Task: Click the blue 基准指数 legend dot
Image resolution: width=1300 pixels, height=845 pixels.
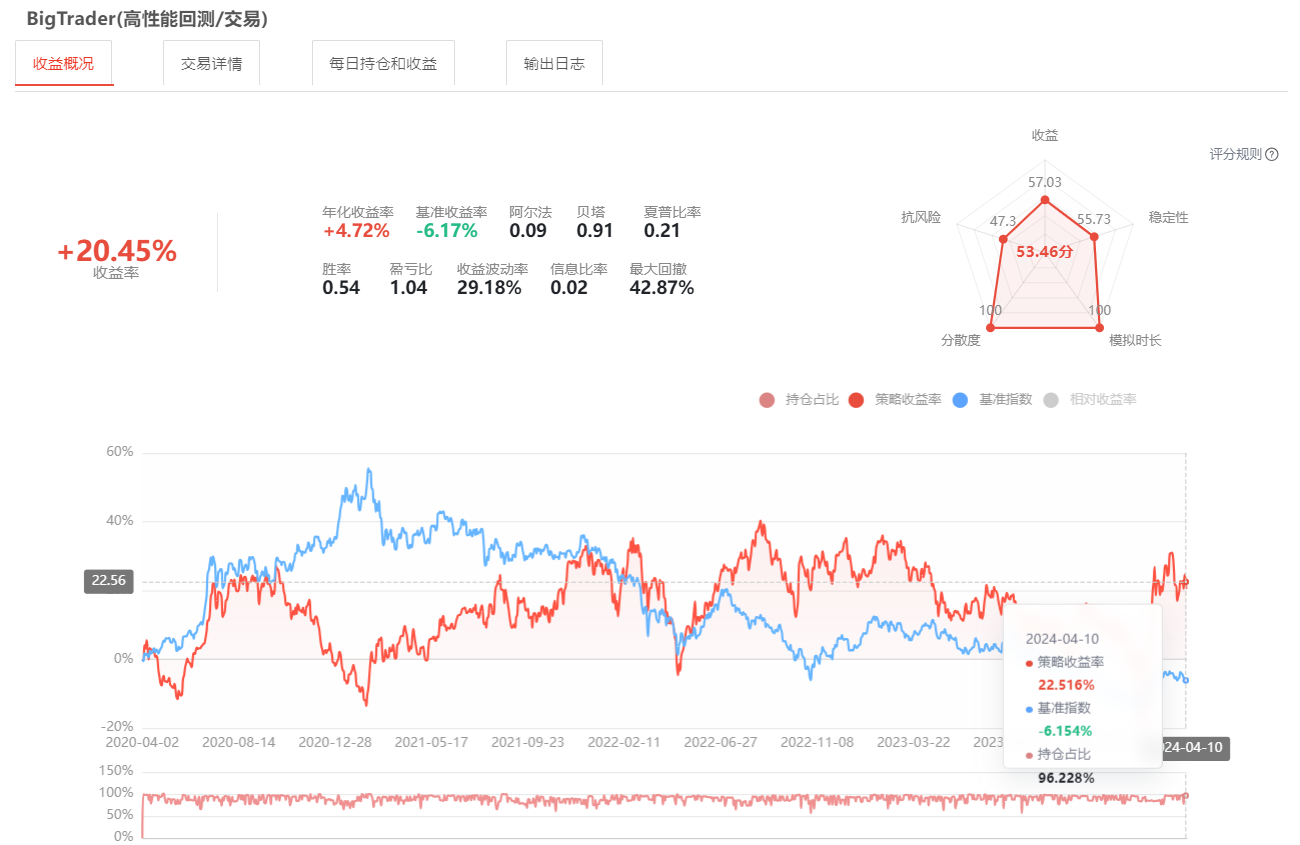Action: [x=960, y=400]
